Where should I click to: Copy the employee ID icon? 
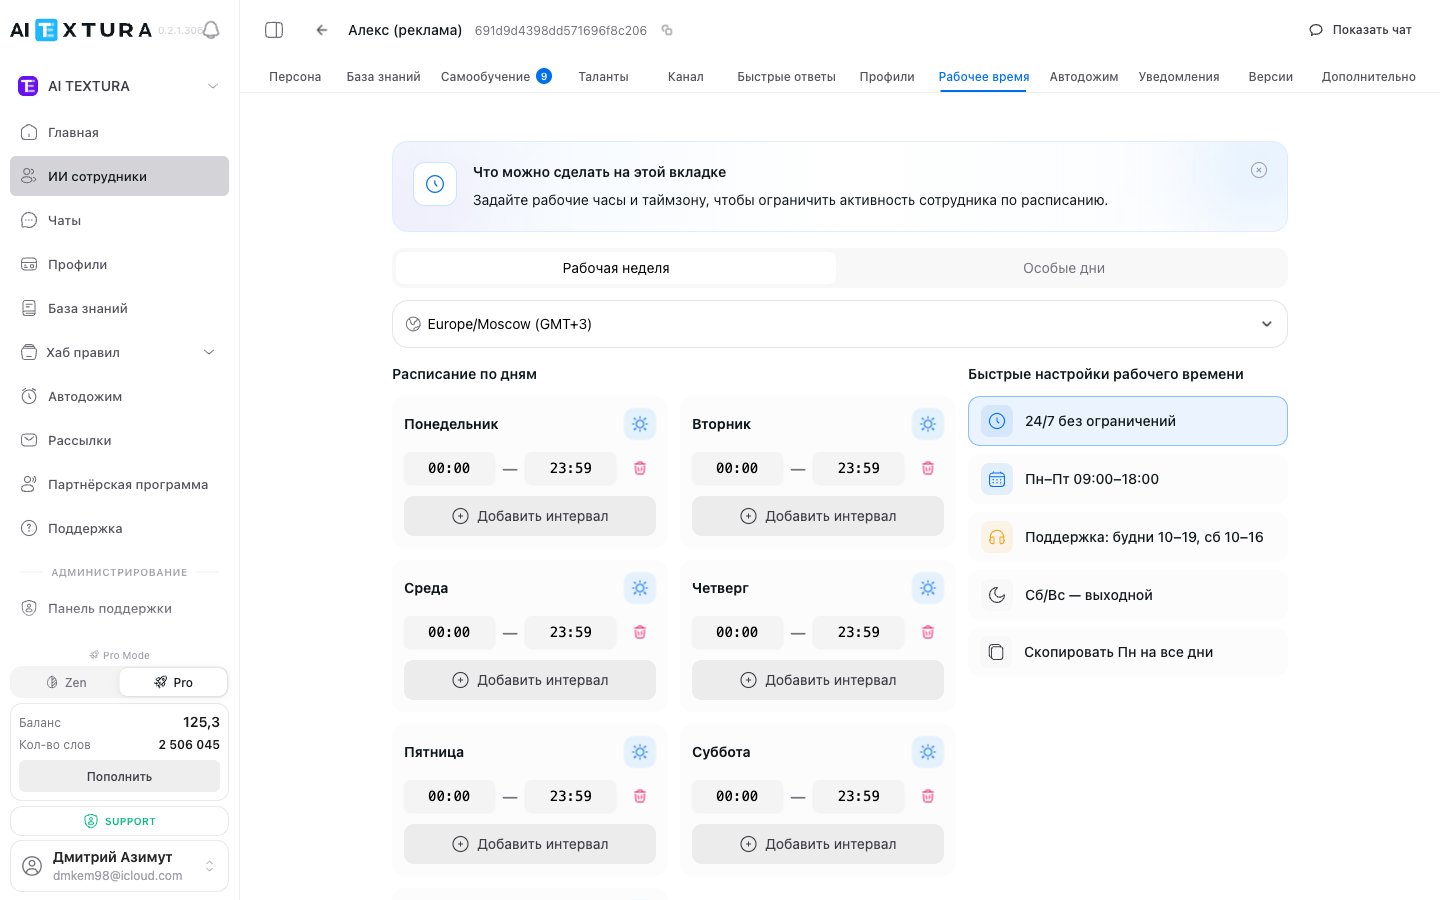(x=667, y=30)
